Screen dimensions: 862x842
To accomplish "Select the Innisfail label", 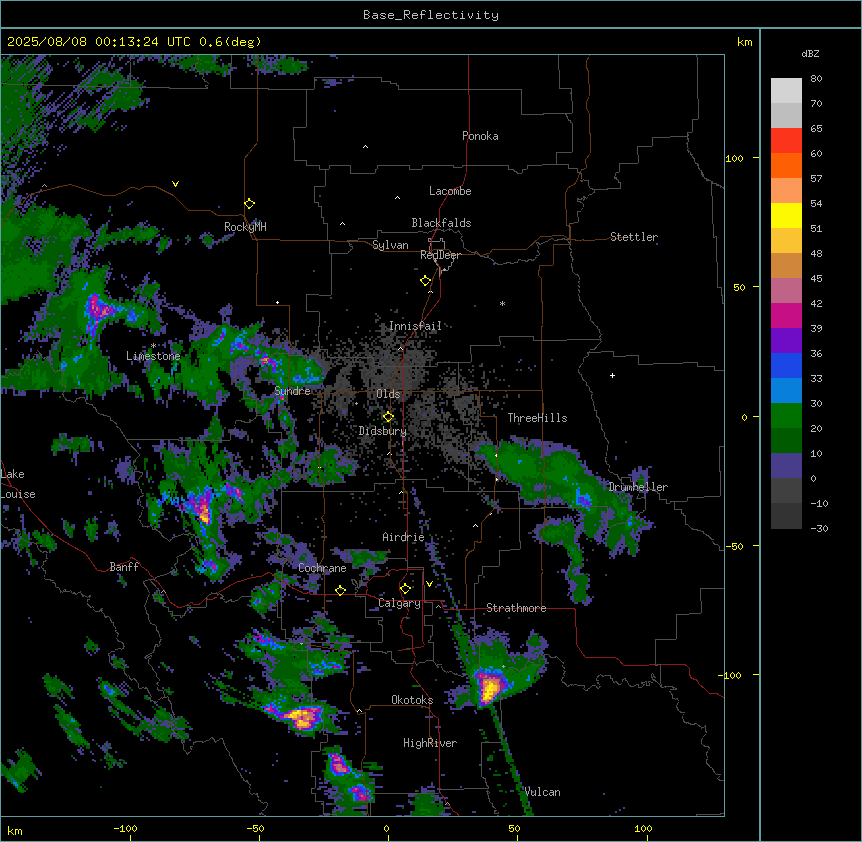I will coord(415,326).
